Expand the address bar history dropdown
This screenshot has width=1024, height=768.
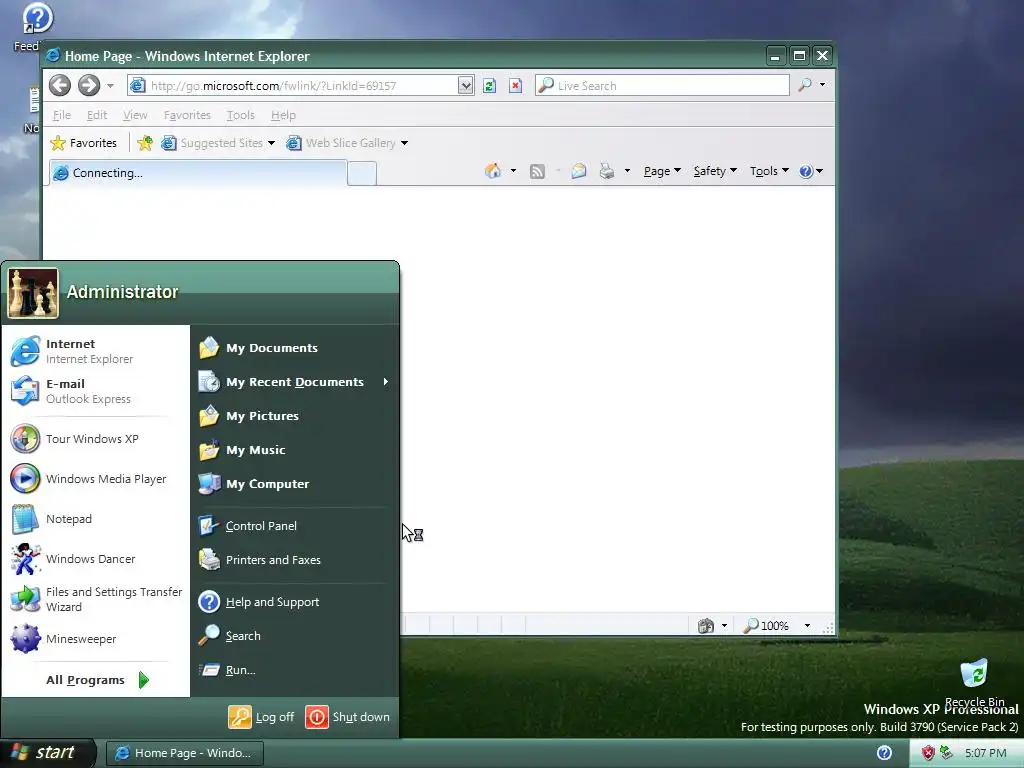coord(465,86)
